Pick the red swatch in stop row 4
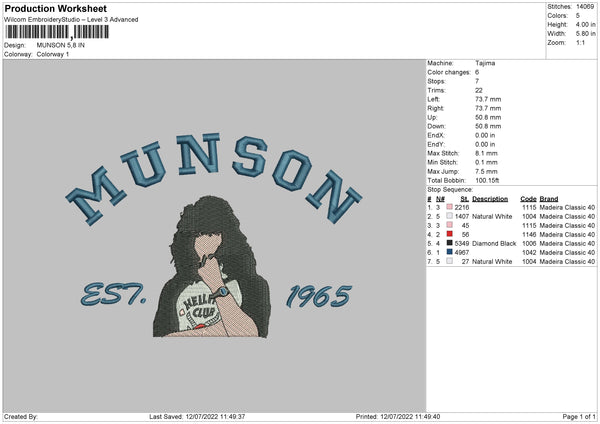Viewport: 600px width, 424px height. pos(449,234)
